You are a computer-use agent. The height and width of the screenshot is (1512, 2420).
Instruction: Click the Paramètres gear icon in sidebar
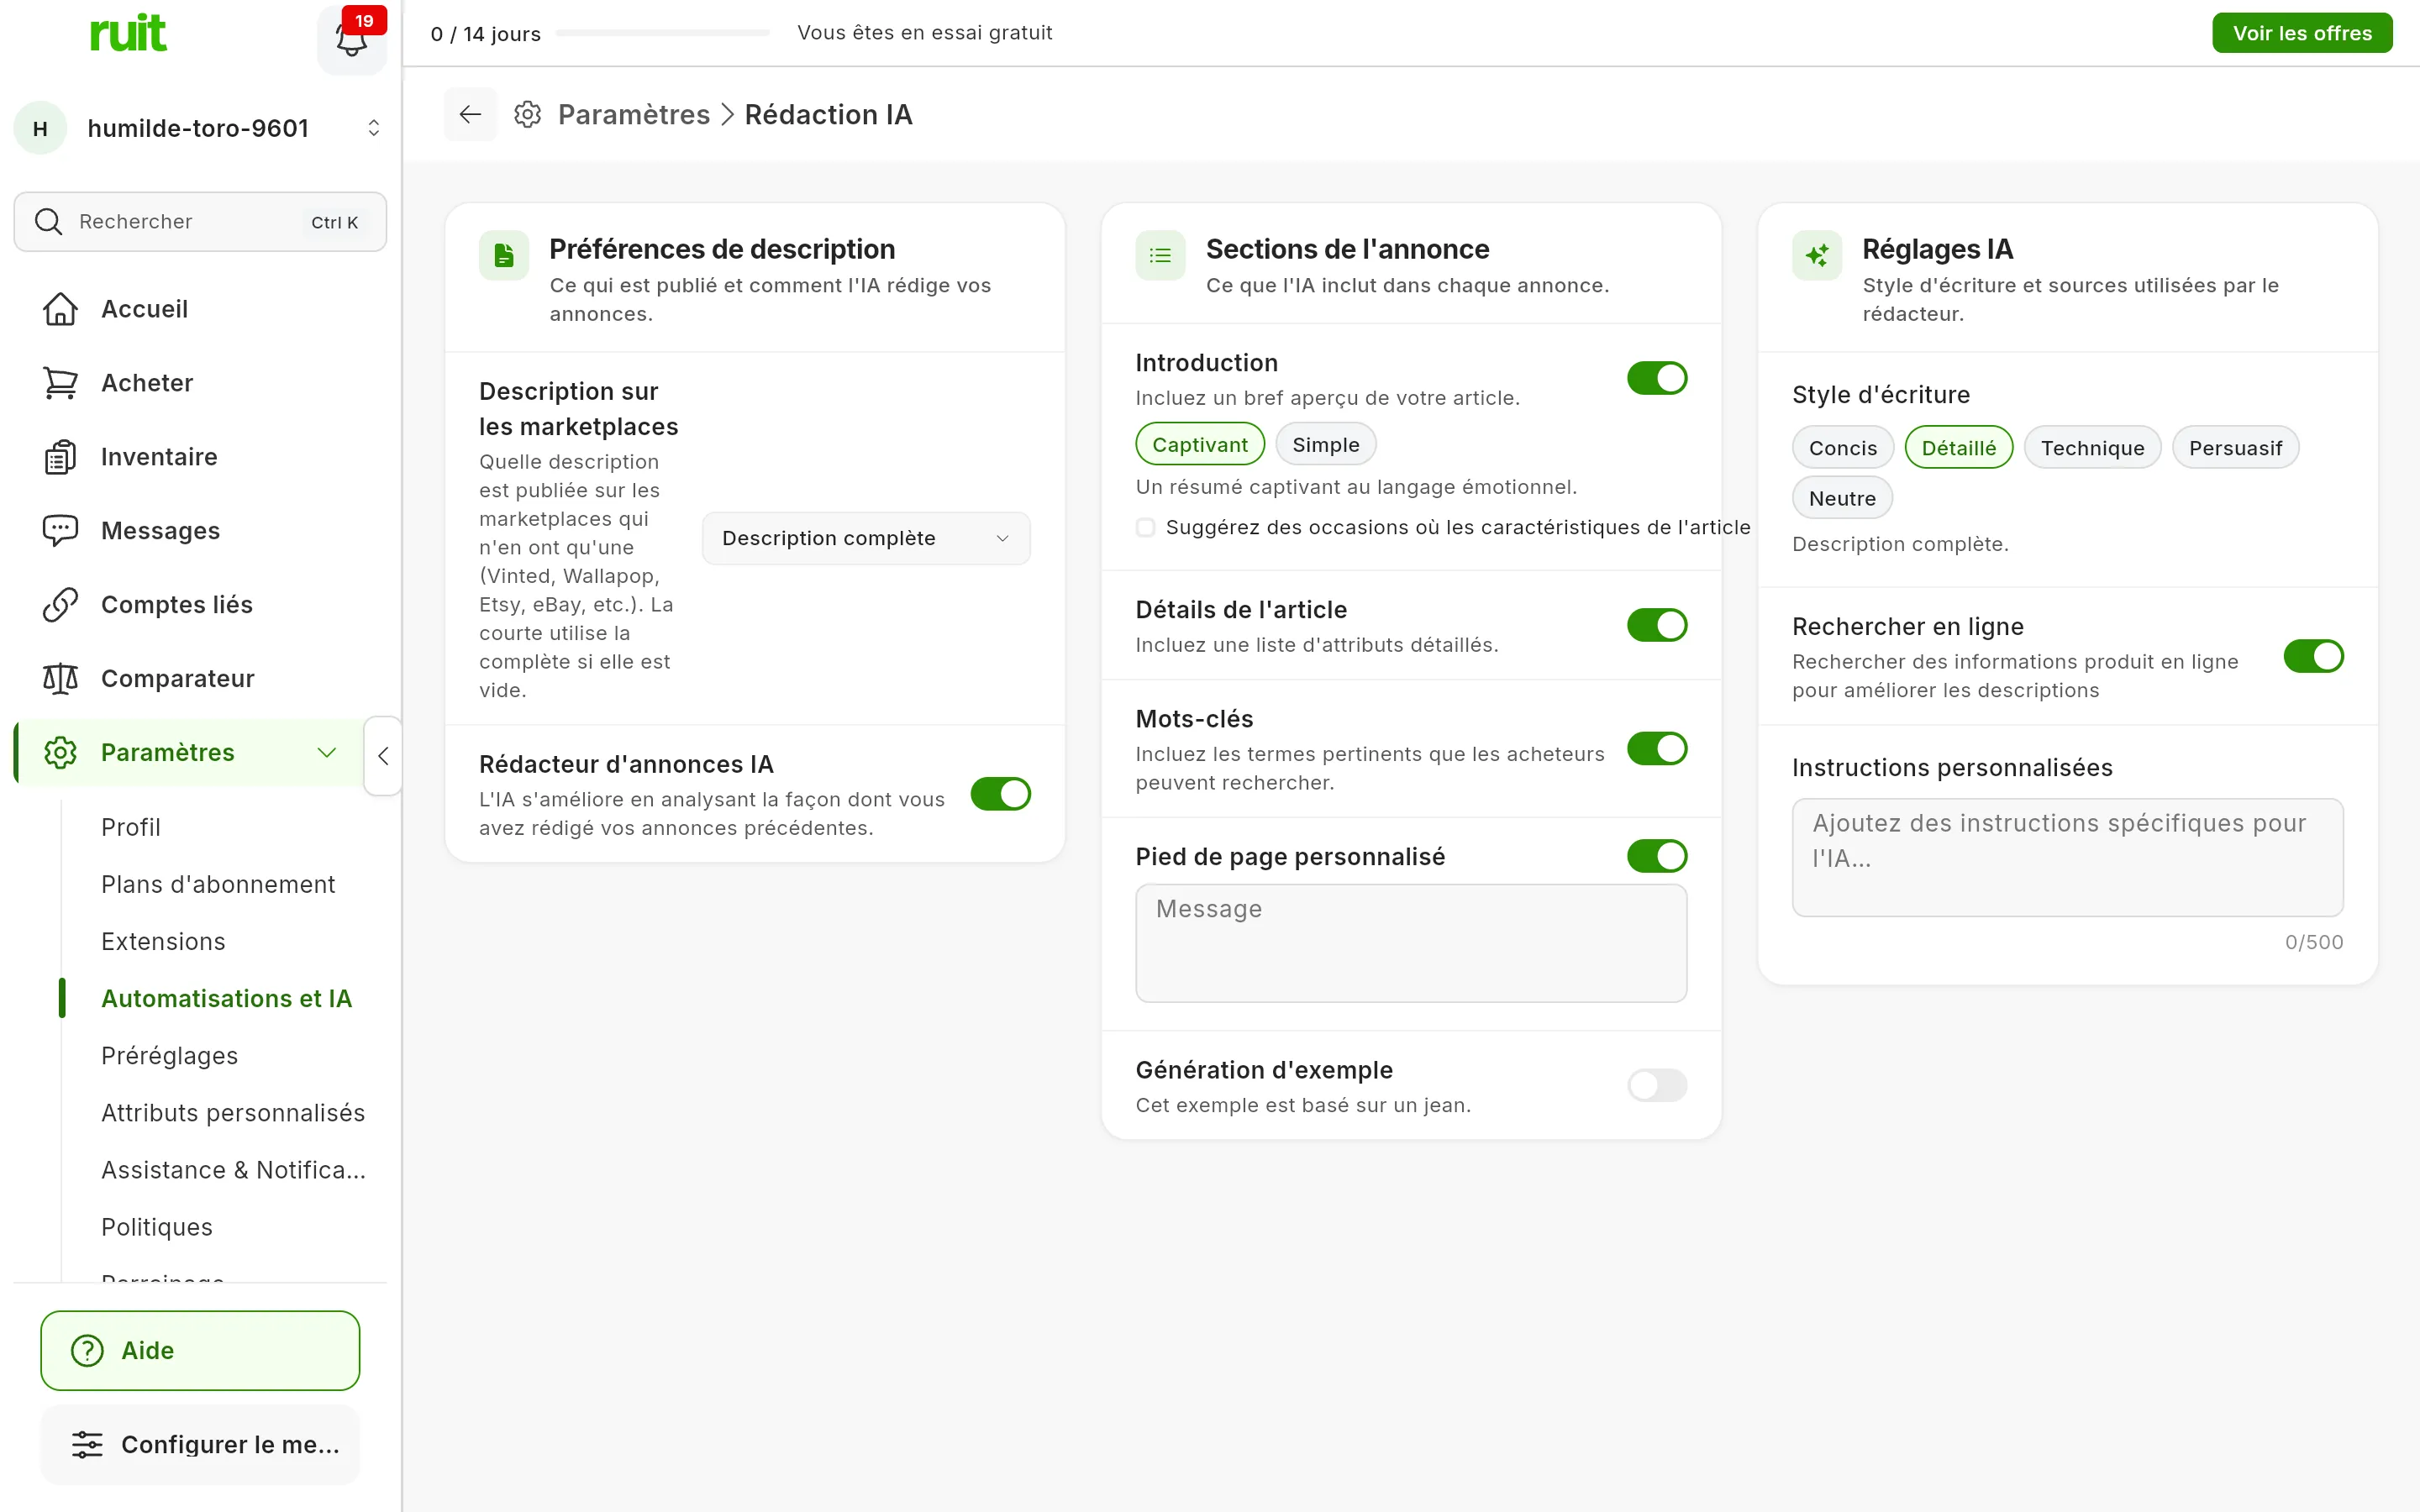click(60, 753)
